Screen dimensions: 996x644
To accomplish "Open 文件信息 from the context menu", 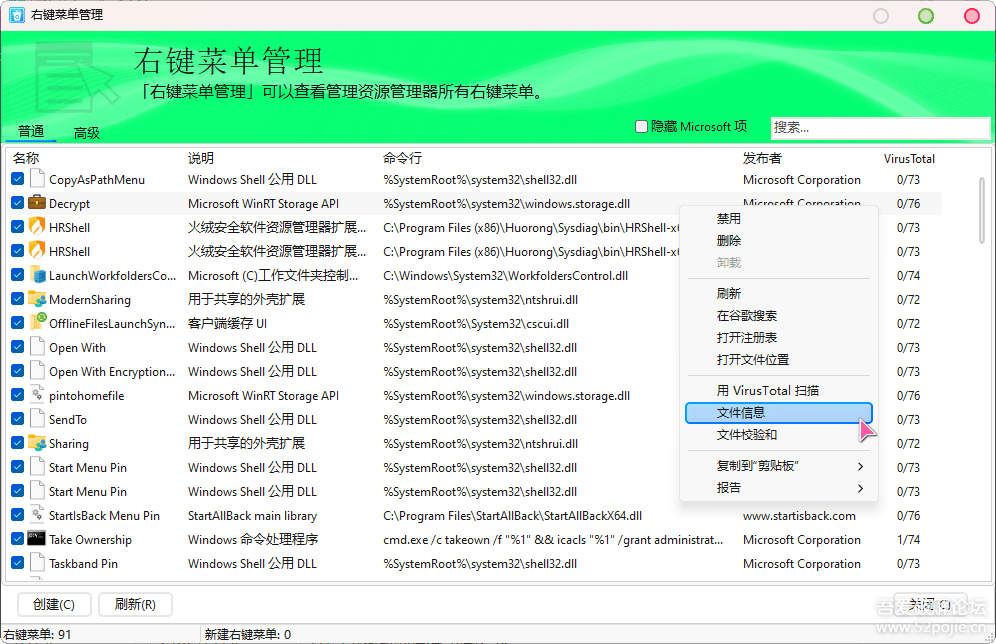I will tap(779, 413).
